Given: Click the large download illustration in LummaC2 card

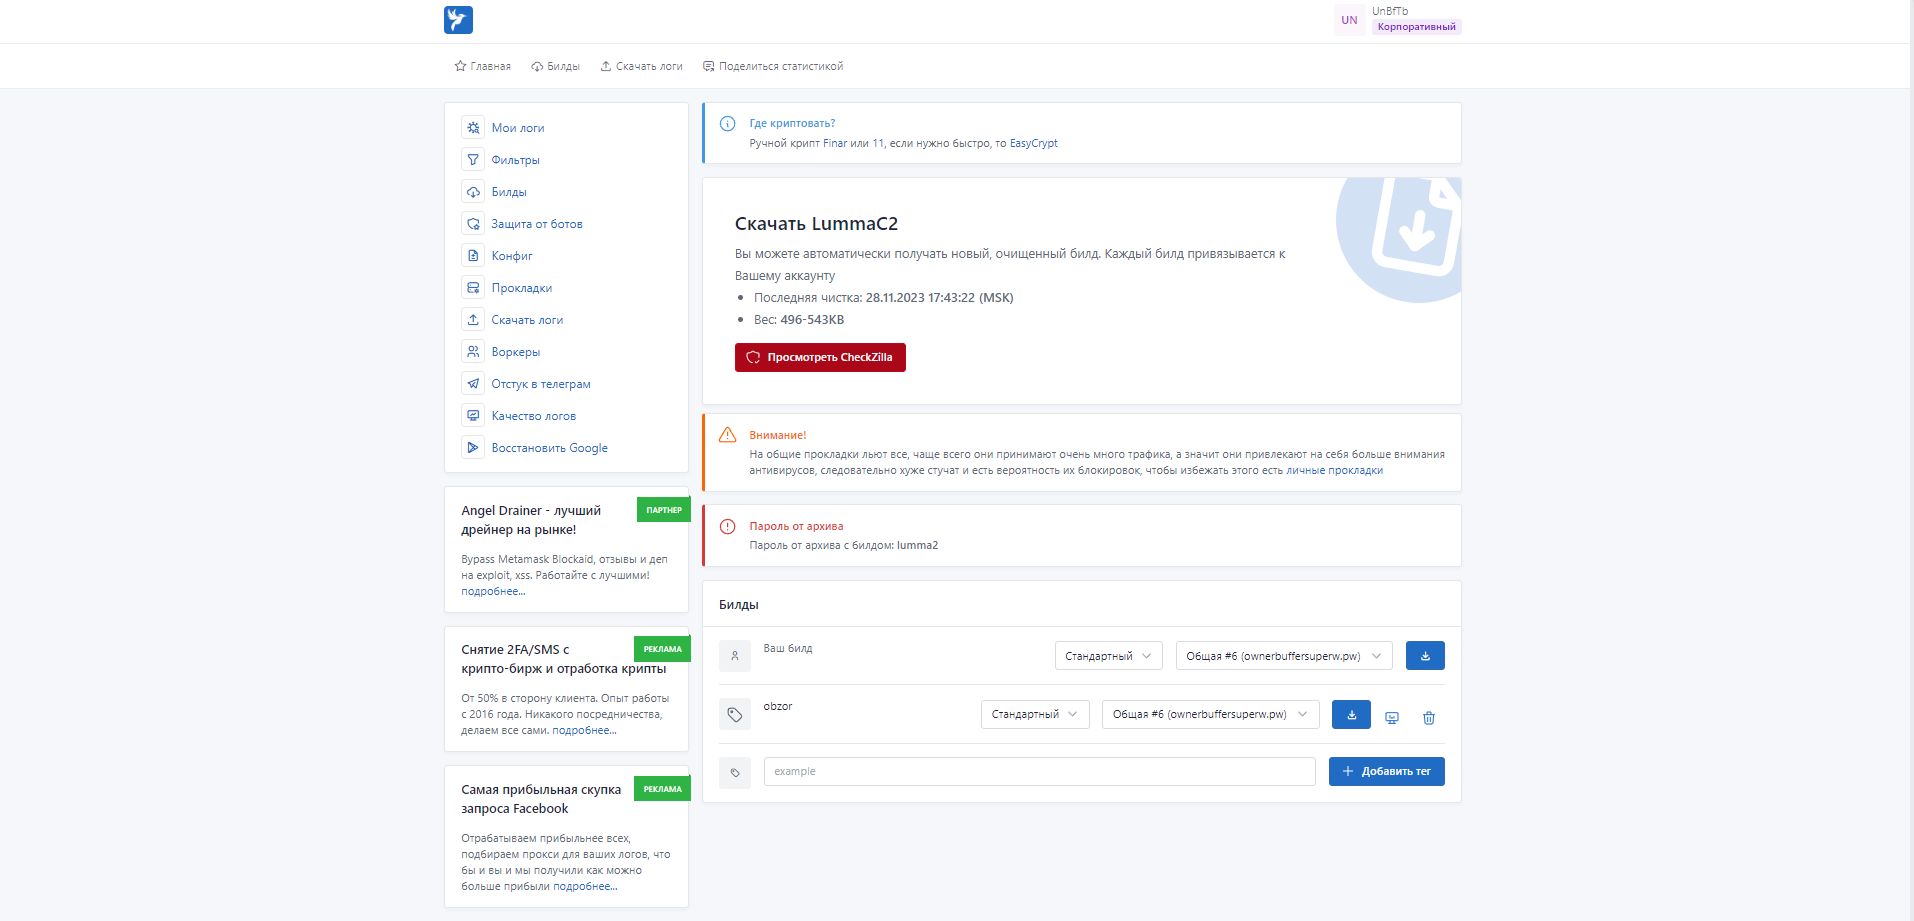Looking at the screenshot, I should point(1400,238).
